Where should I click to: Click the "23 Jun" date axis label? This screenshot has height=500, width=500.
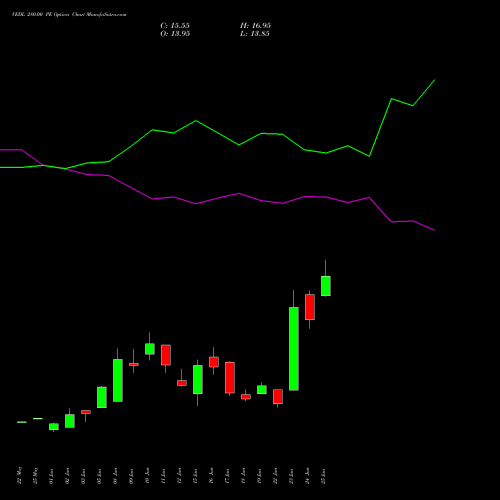pos(291,476)
